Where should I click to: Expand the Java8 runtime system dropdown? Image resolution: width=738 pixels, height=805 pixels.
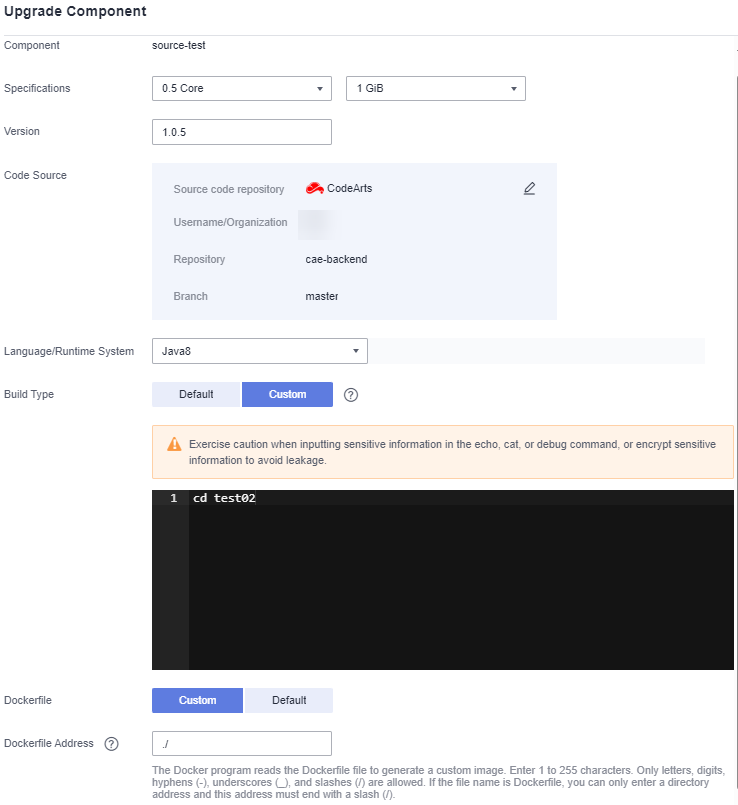coord(259,351)
